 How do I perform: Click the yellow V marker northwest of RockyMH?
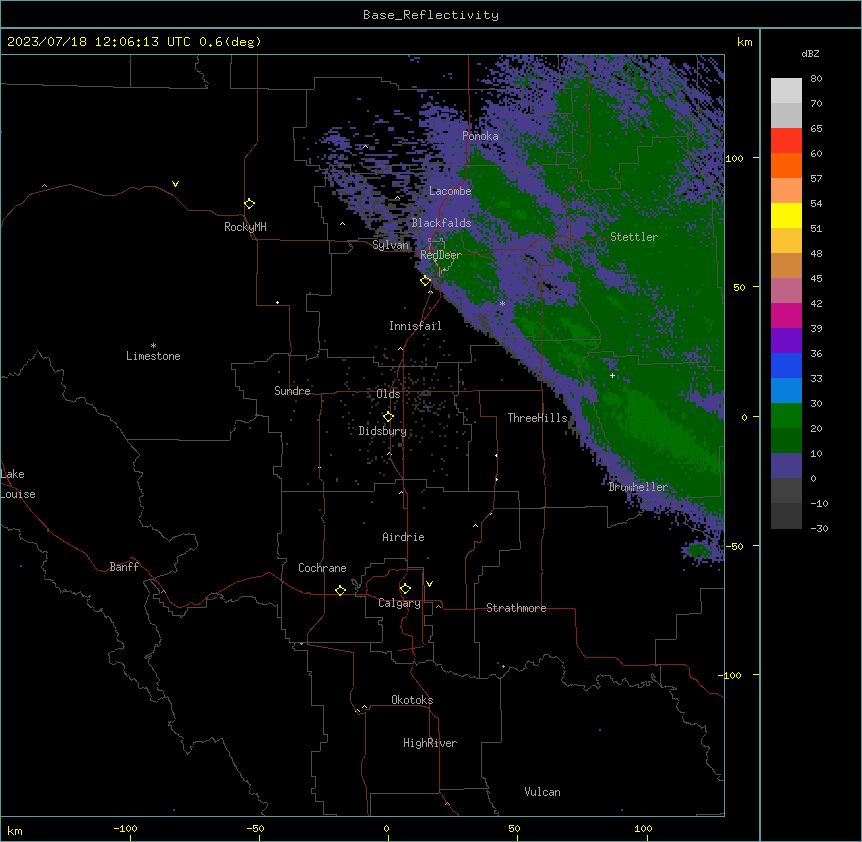coord(175,184)
